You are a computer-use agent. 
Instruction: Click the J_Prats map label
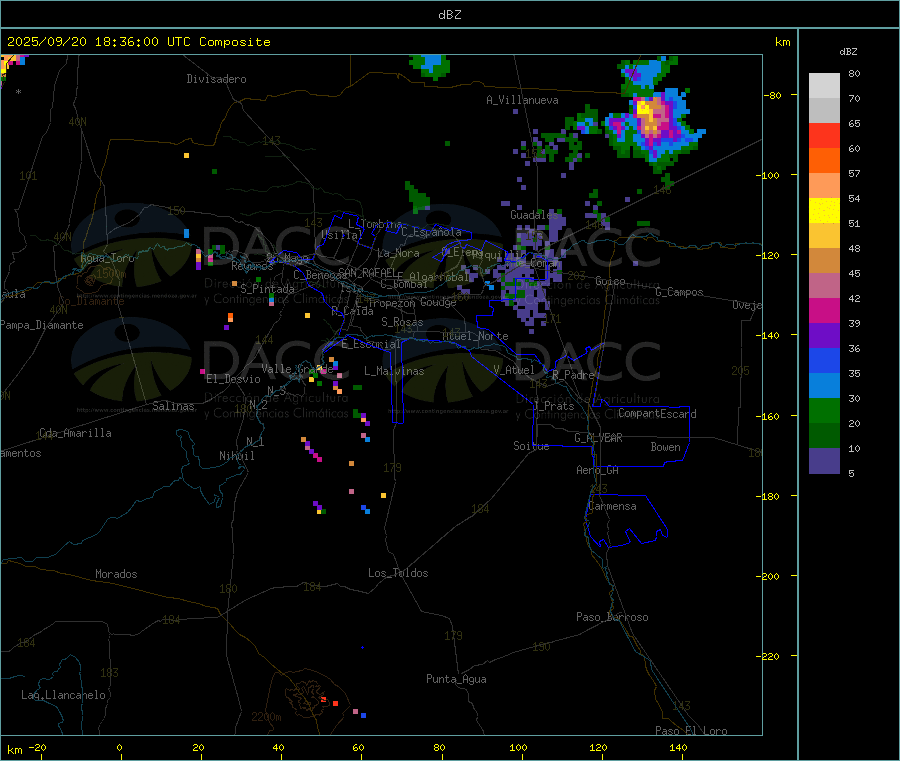click(x=554, y=406)
